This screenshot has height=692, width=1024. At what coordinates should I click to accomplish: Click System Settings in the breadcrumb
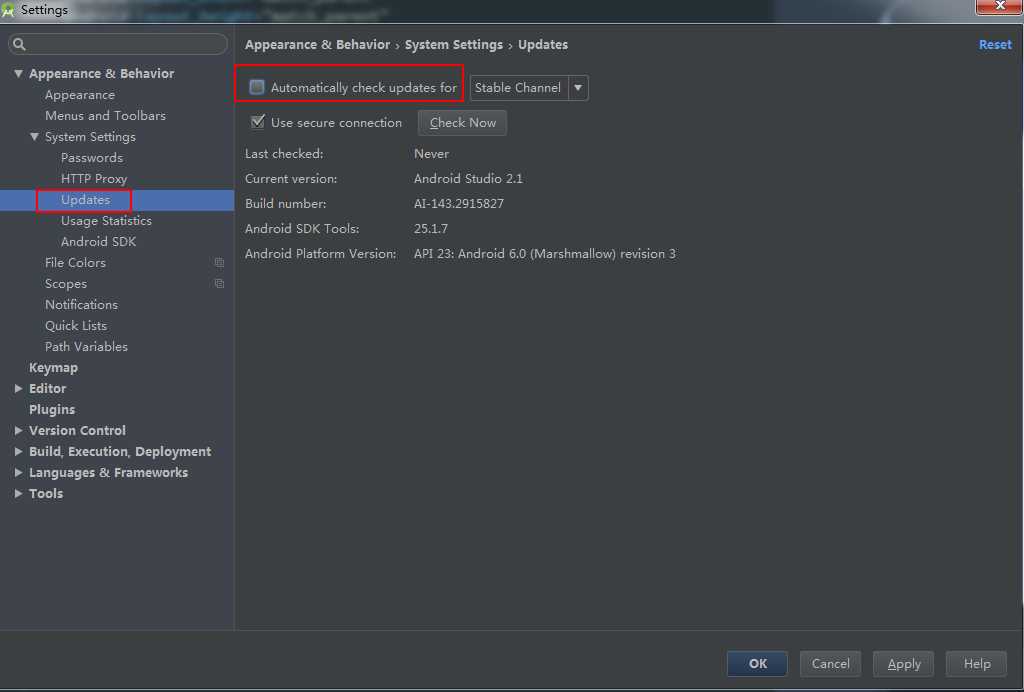pos(454,44)
